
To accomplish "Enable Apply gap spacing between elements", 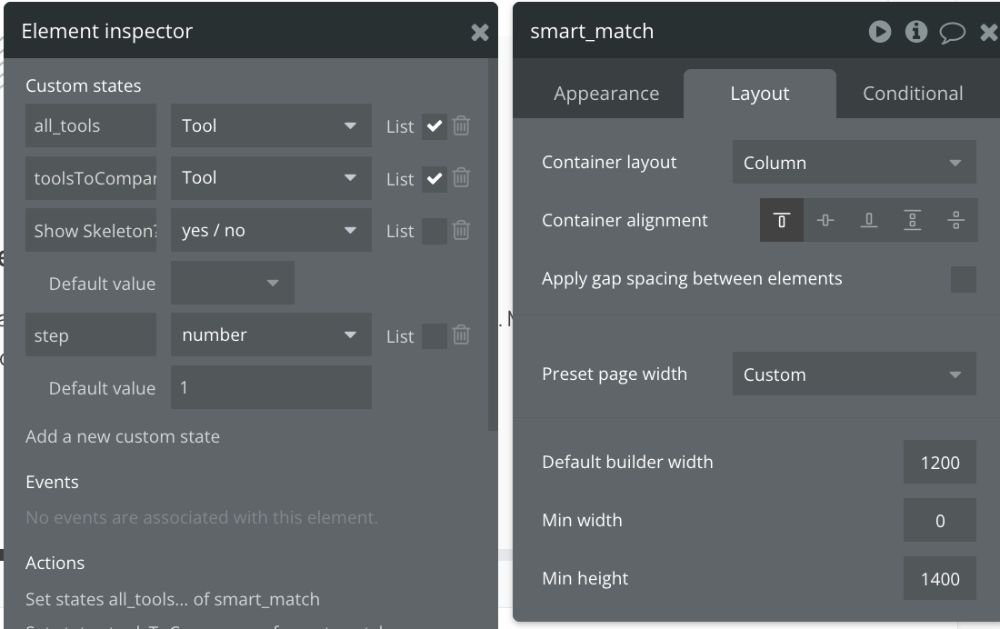I will 963,279.
